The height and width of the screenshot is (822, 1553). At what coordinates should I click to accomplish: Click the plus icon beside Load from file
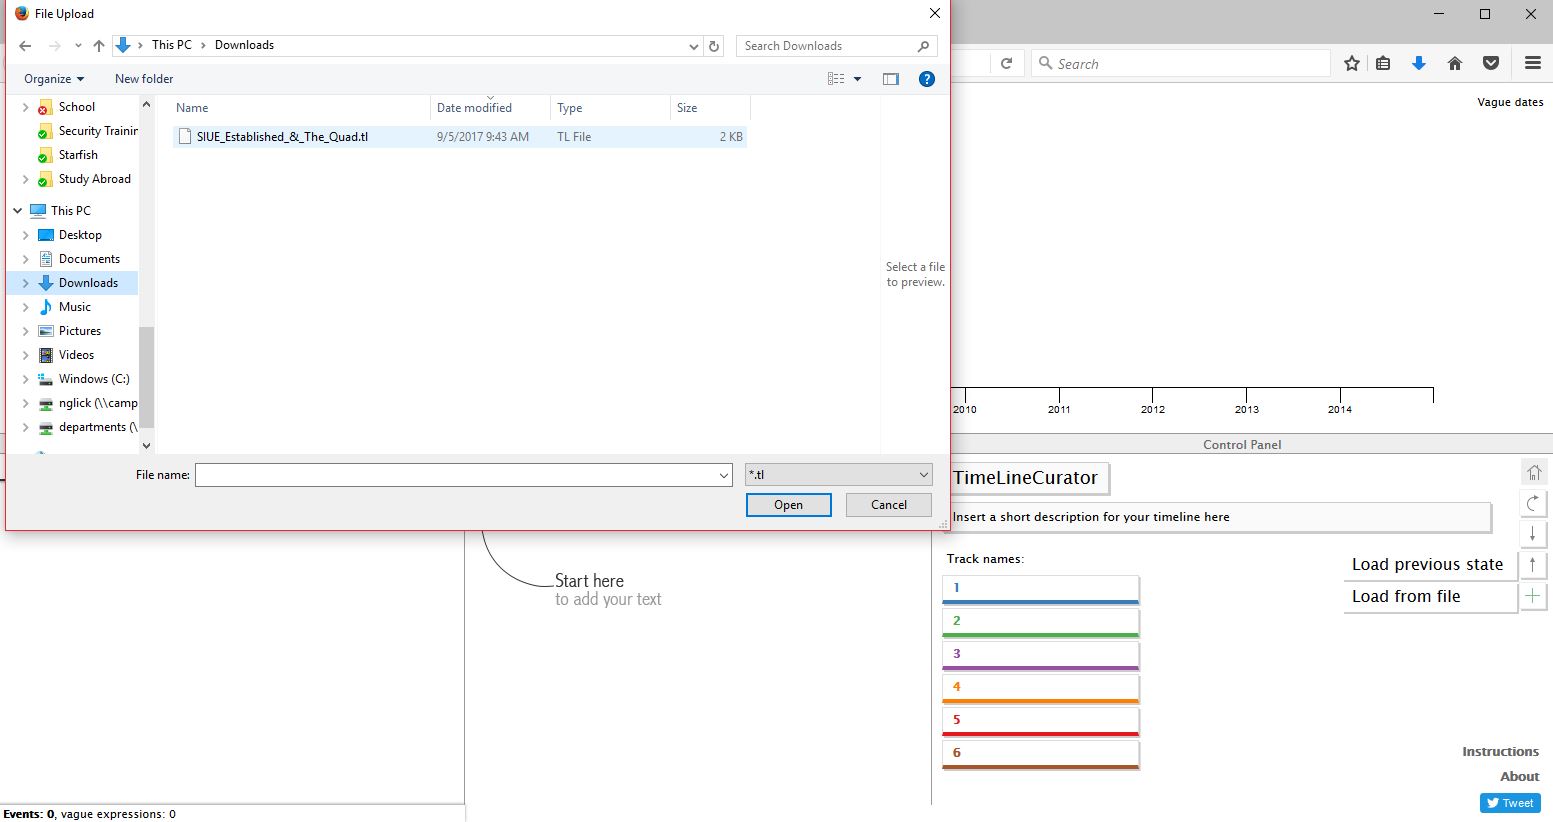coord(1532,596)
